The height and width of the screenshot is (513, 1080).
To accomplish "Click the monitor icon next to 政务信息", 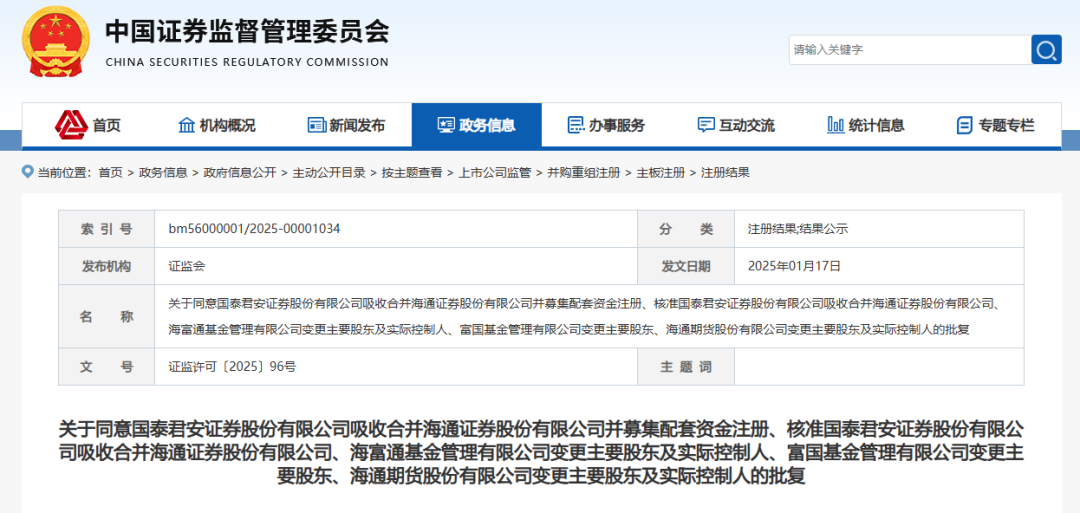I will click(x=446, y=125).
